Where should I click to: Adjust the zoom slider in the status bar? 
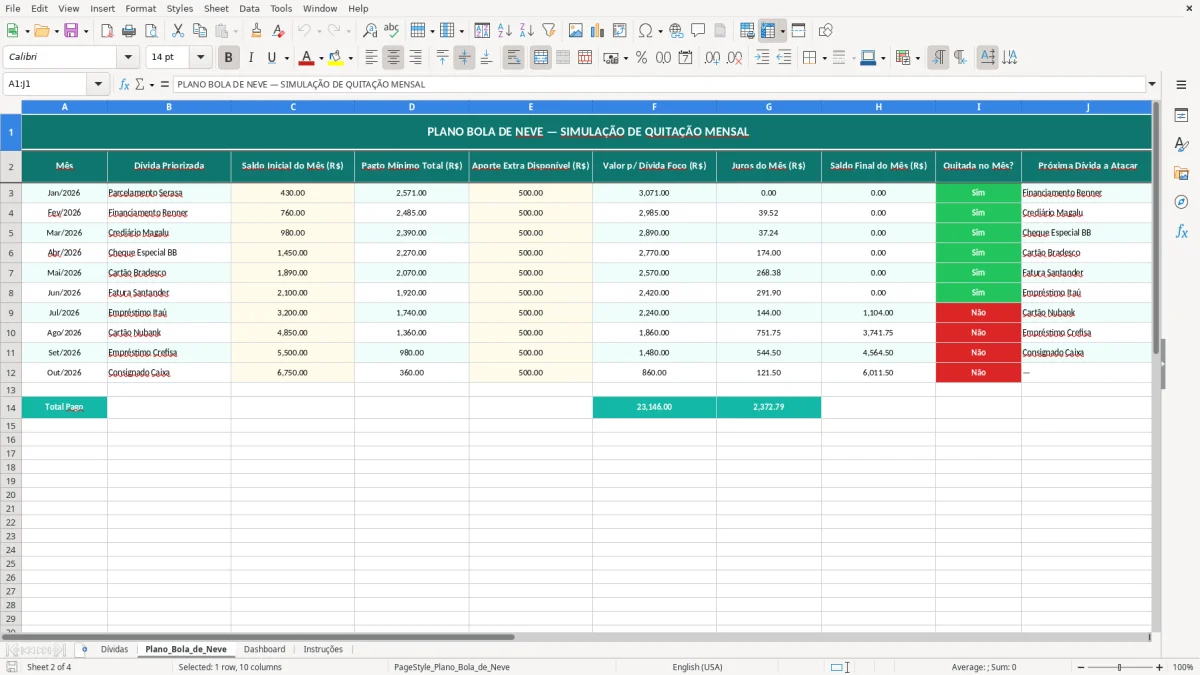point(1119,667)
